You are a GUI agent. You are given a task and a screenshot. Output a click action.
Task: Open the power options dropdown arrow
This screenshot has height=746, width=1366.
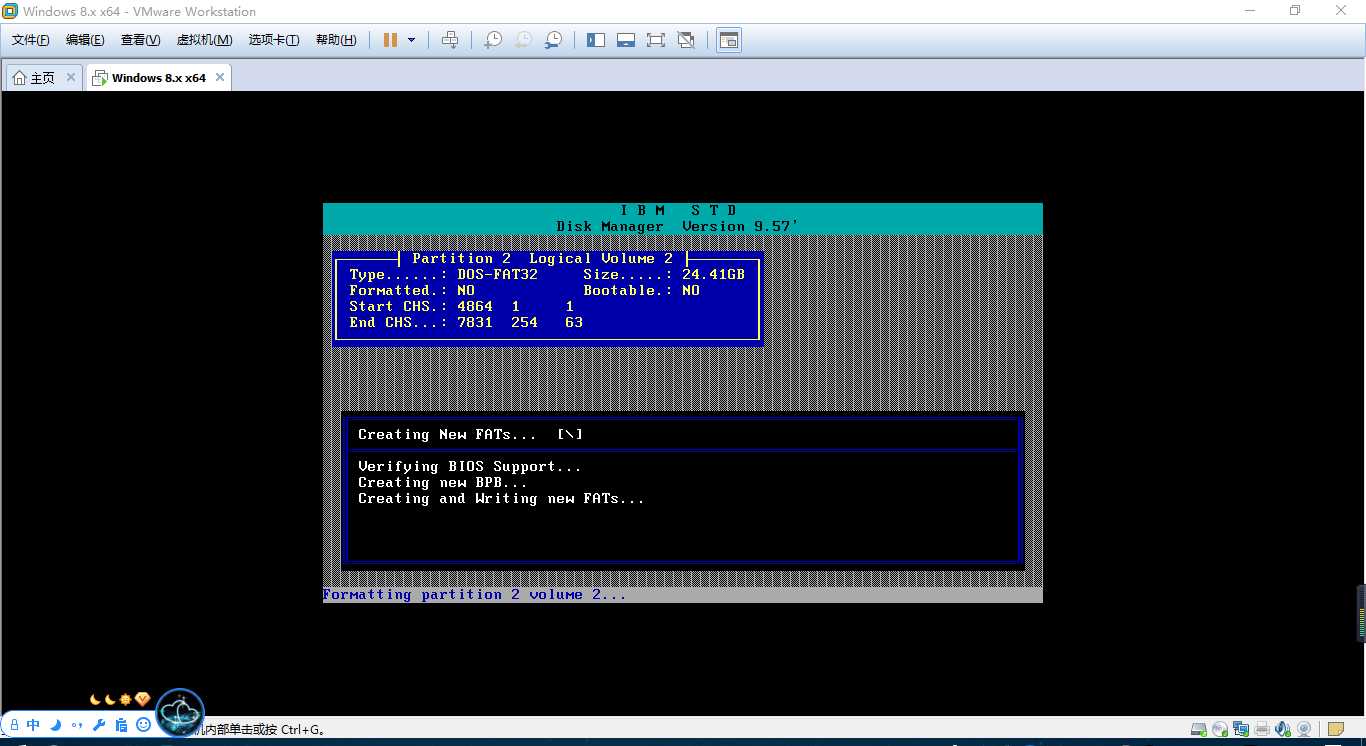(412, 40)
